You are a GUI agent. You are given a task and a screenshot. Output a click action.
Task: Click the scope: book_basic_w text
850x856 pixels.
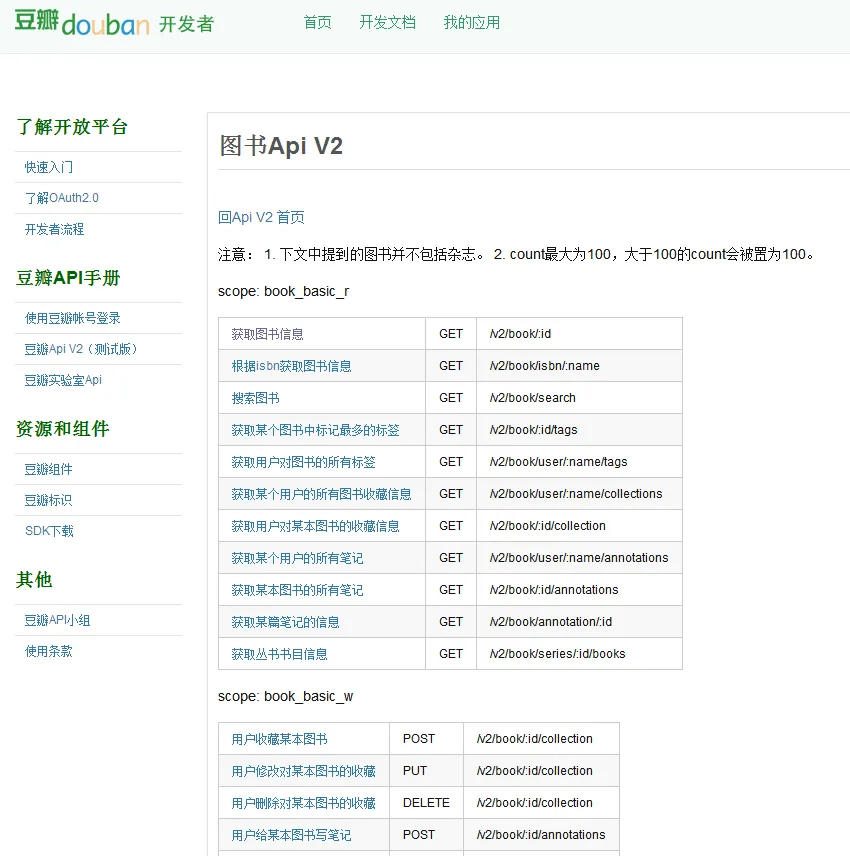(286, 697)
